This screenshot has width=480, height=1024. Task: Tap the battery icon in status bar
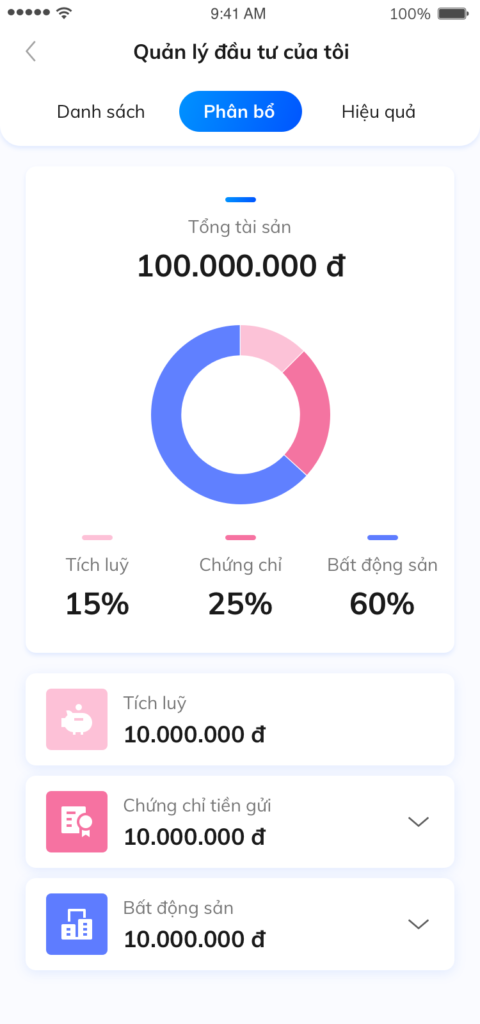click(x=453, y=14)
